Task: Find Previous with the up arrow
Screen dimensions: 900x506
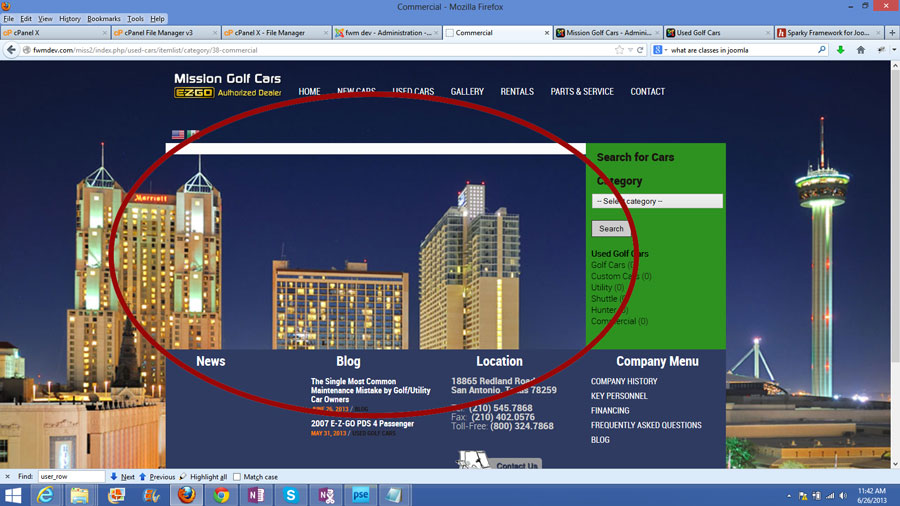Action: coord(157,477)
